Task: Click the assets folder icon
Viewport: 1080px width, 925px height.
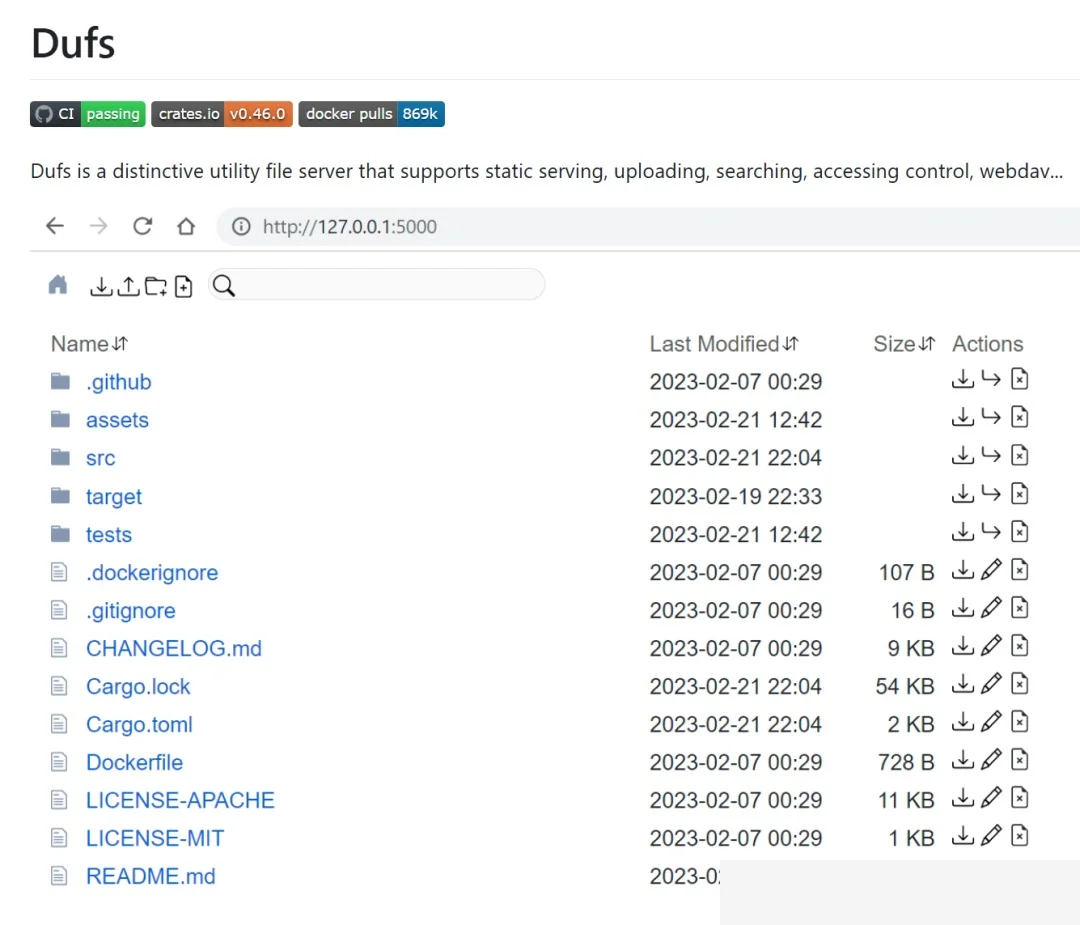Action: point(61,419)
